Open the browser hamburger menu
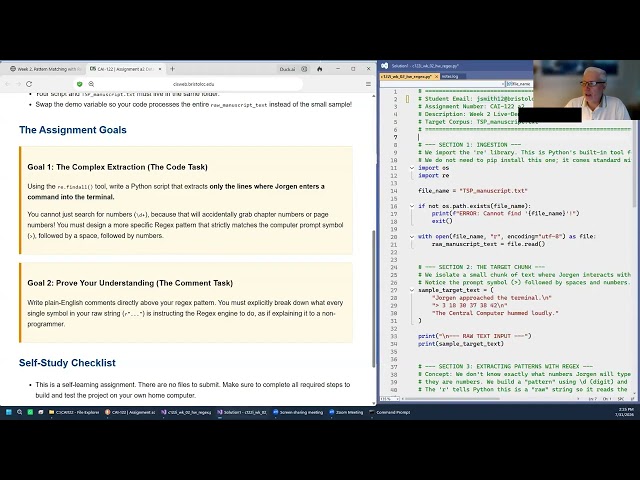The image size is (640, 480). point(368,84)
